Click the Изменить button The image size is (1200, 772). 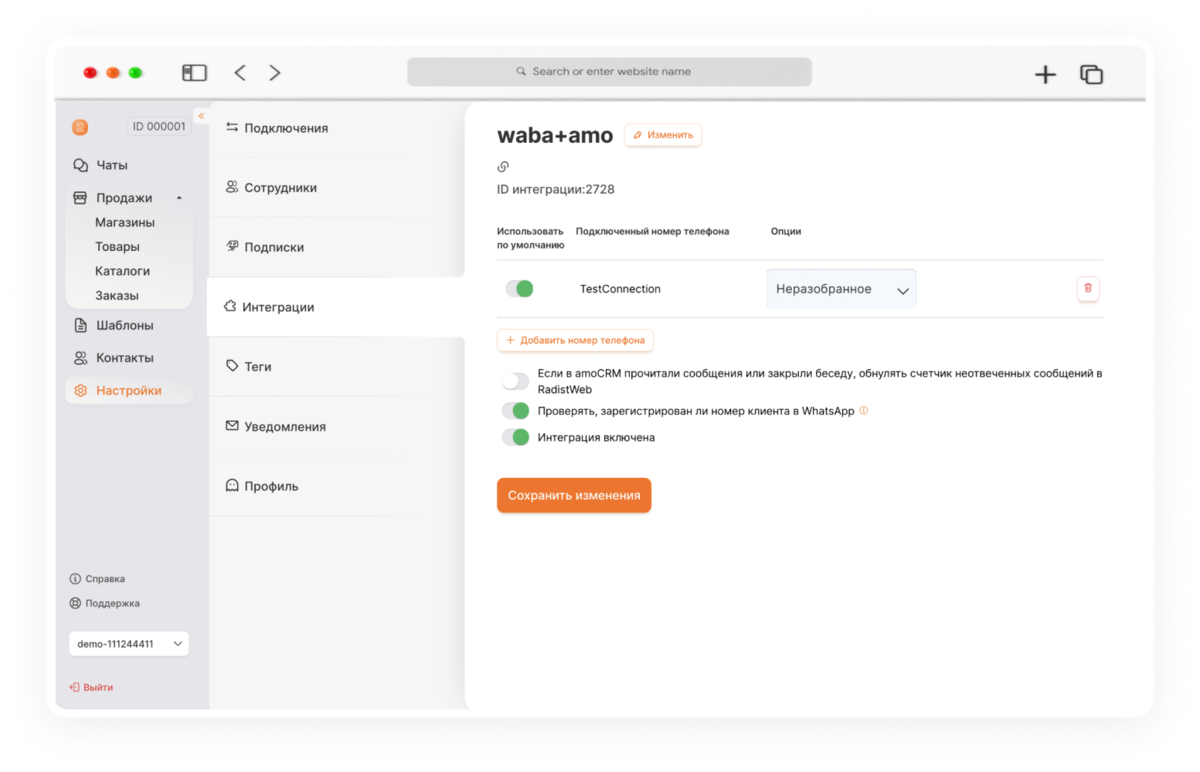click(663, 135)
